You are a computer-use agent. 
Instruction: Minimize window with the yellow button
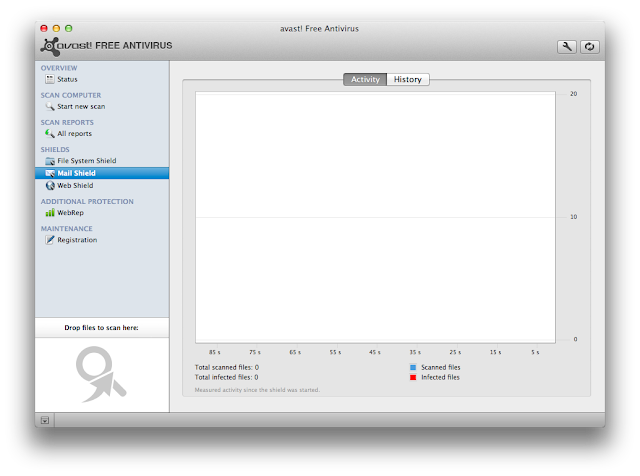pos(56,28)
